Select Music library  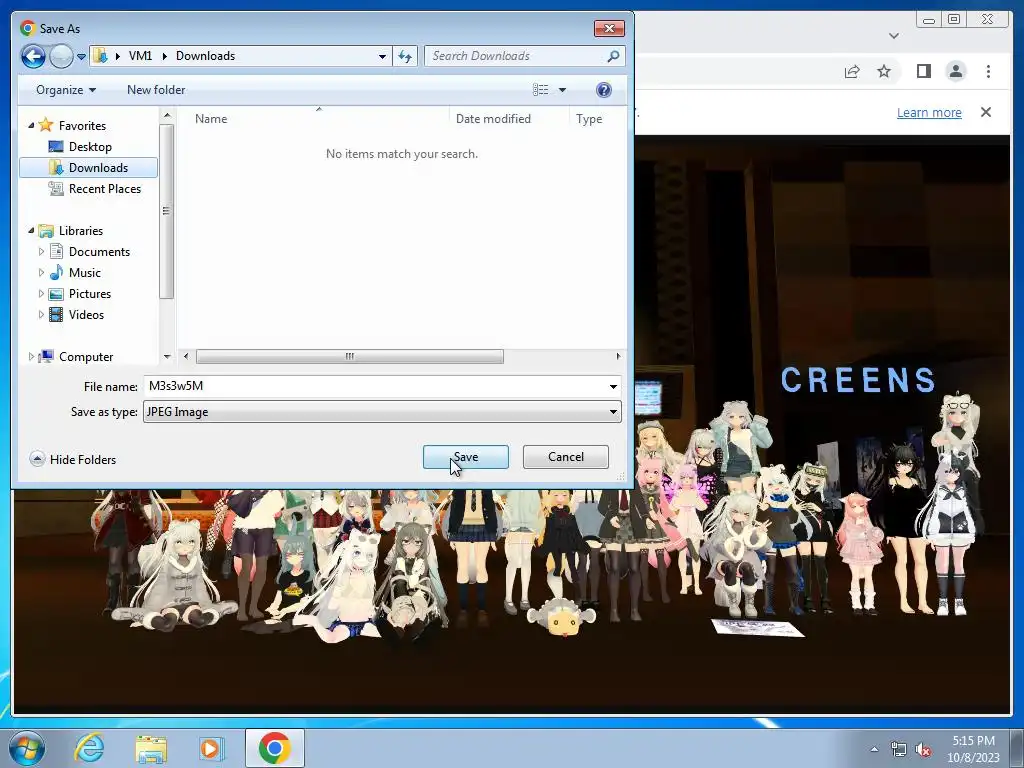tap(76, 273)
